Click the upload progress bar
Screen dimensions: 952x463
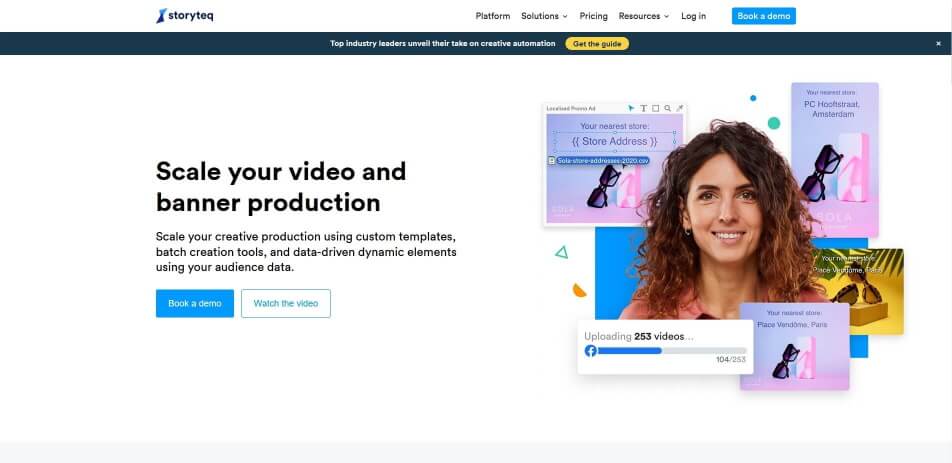672,351
